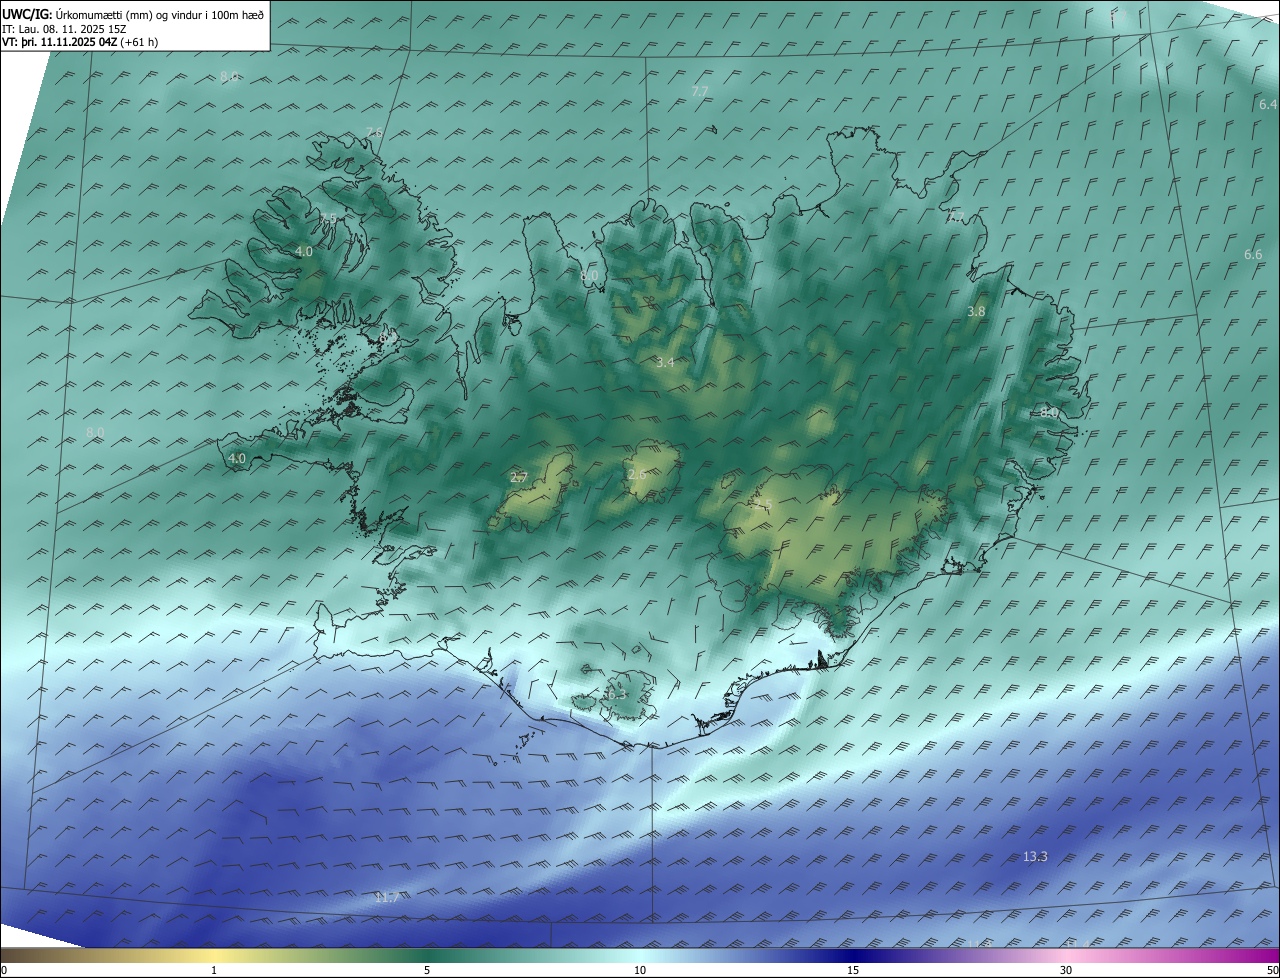Screen dimensions: 1280x978
Task: Click the 'VT: þri. 11.11.2025 04Z (+61 h)' line
Action: [80, 42]
